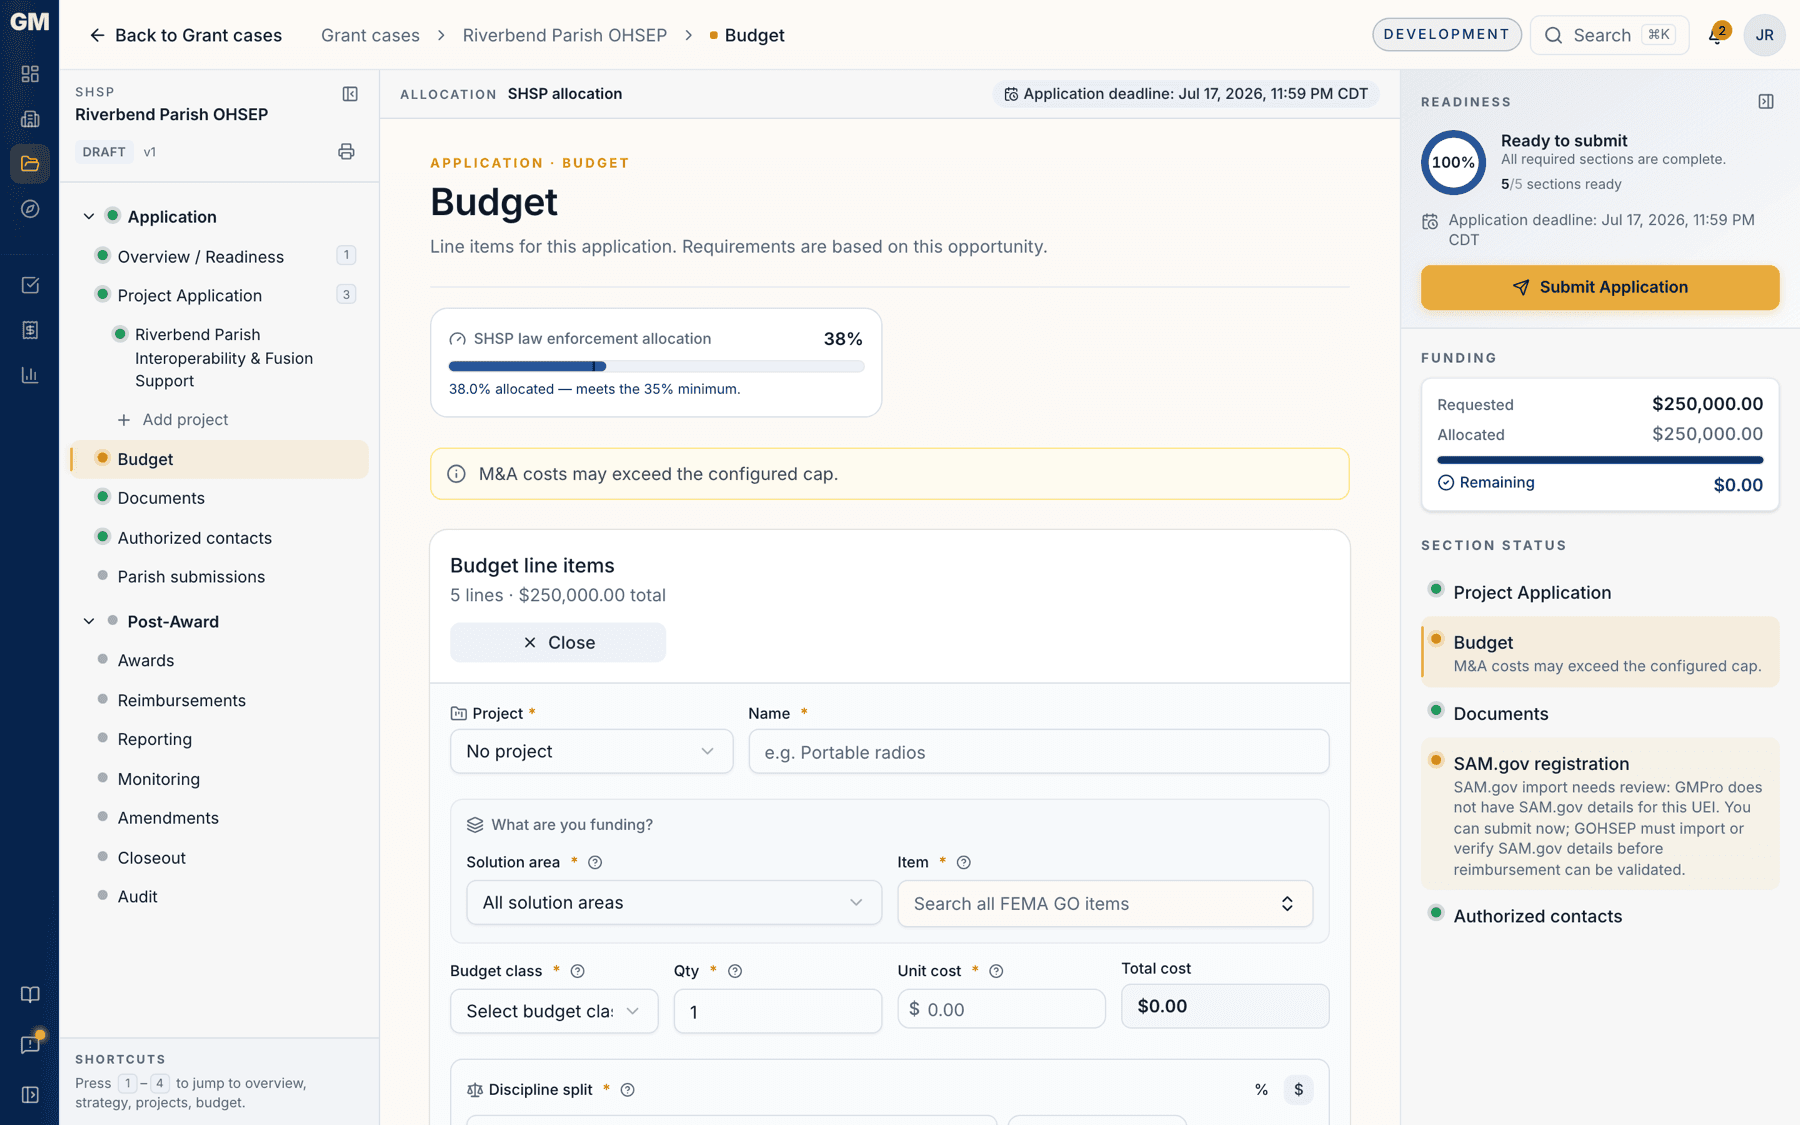Screen dimensions: 1800x1125
Task: Open the dollar document icon in left rail
Action: pyautogui.click(x=30, y=330)
